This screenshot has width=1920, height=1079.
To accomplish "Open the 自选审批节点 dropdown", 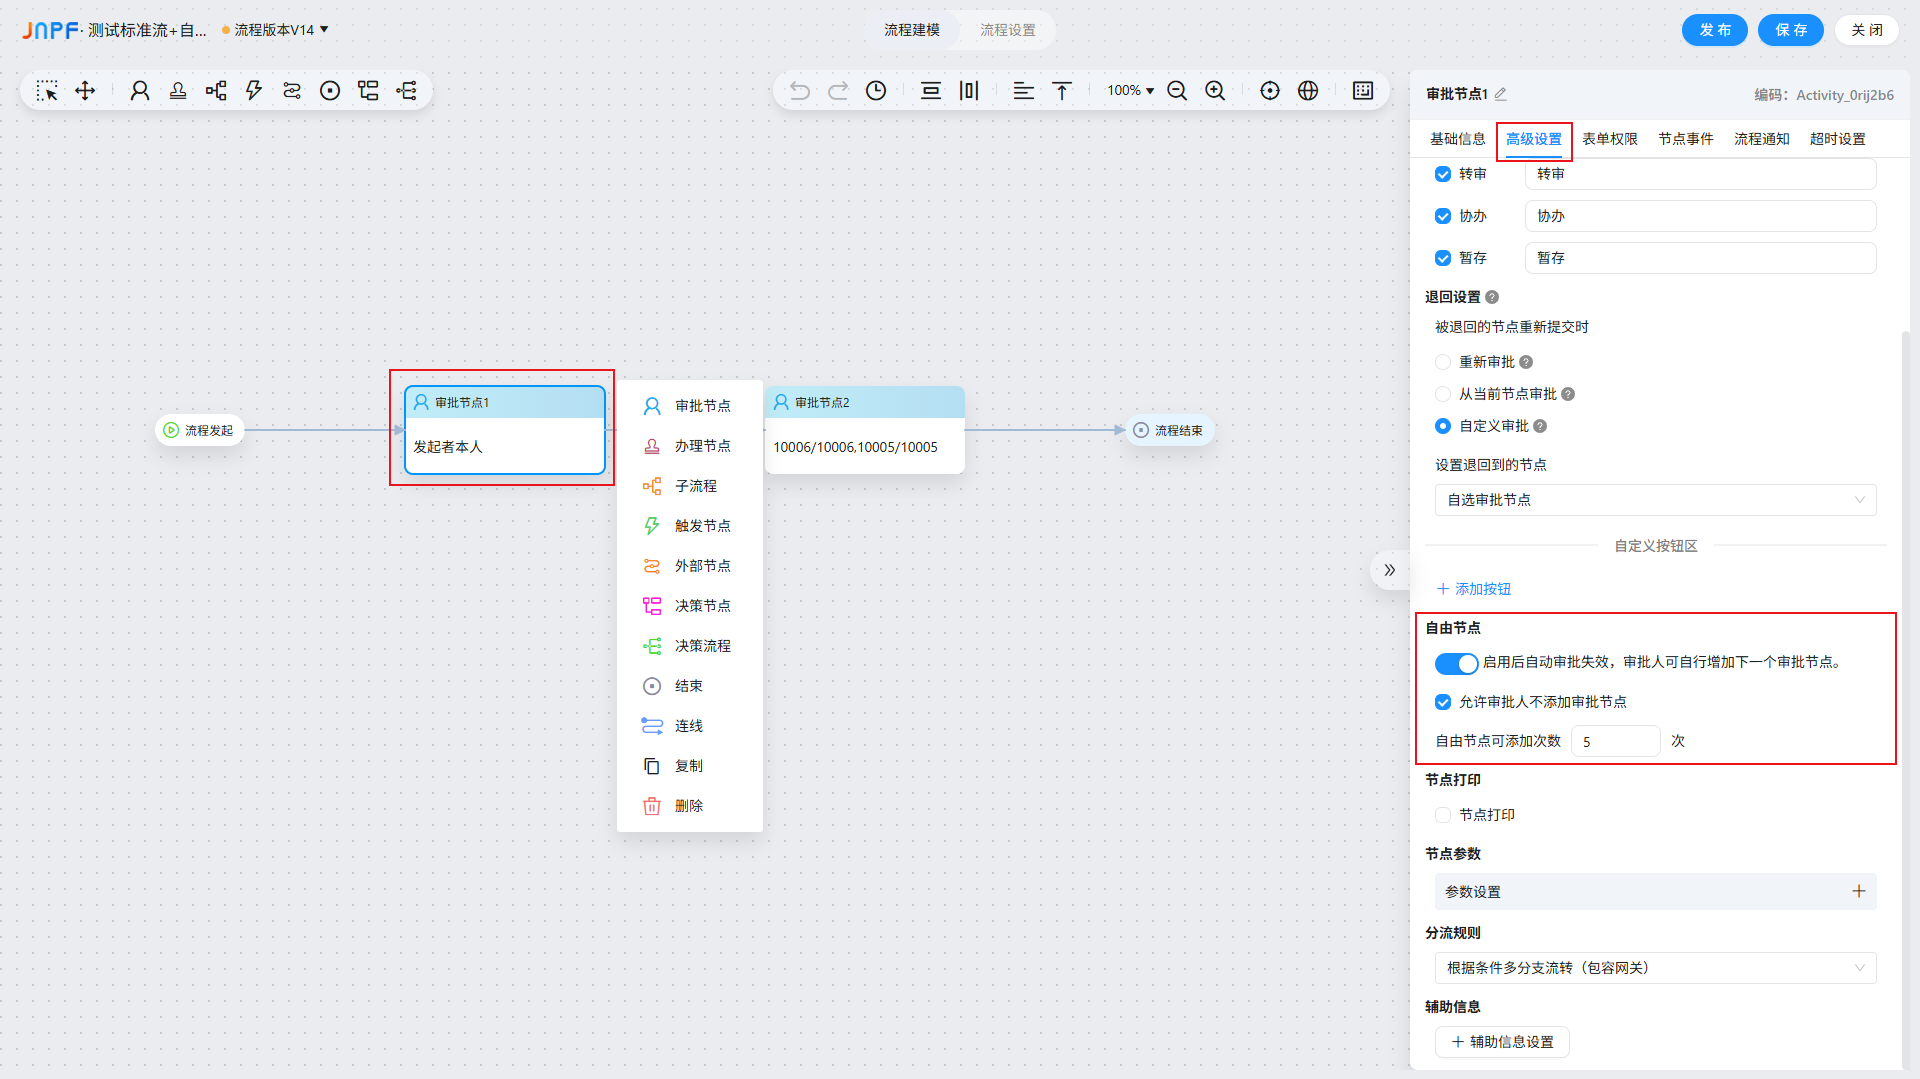I will pyautogui.click(x=1655, y=500).
